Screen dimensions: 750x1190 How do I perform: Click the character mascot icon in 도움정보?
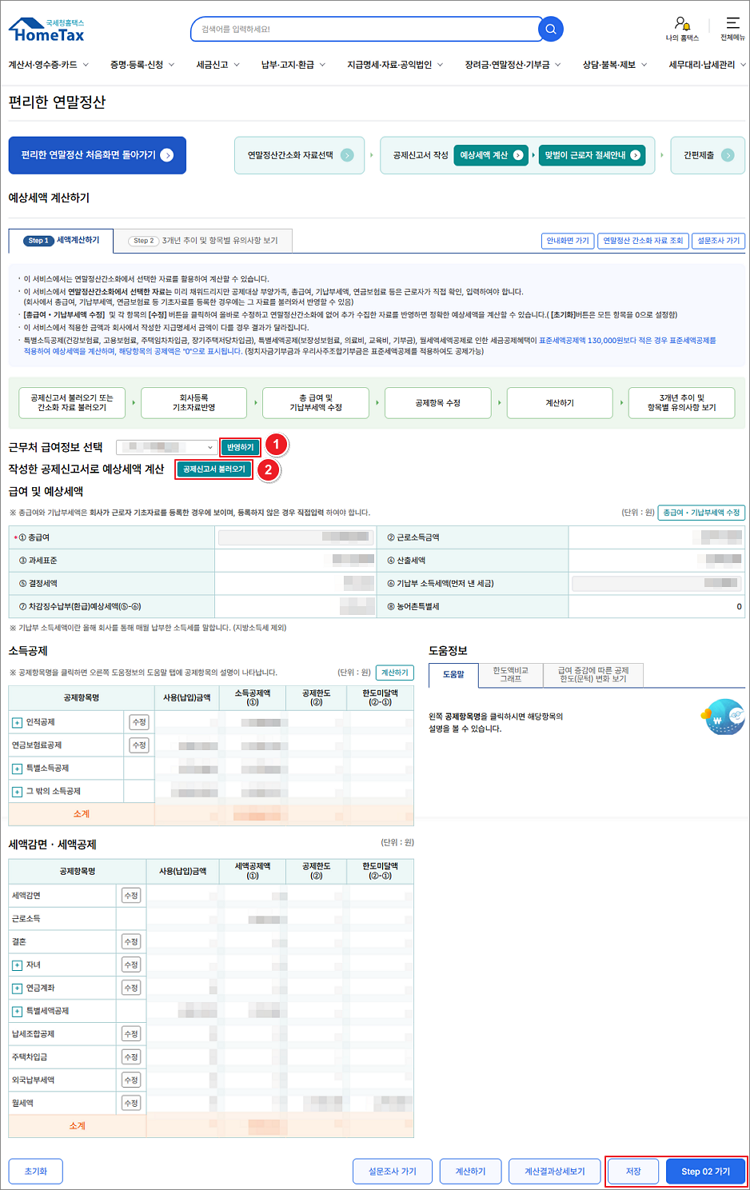pos(723,717)
